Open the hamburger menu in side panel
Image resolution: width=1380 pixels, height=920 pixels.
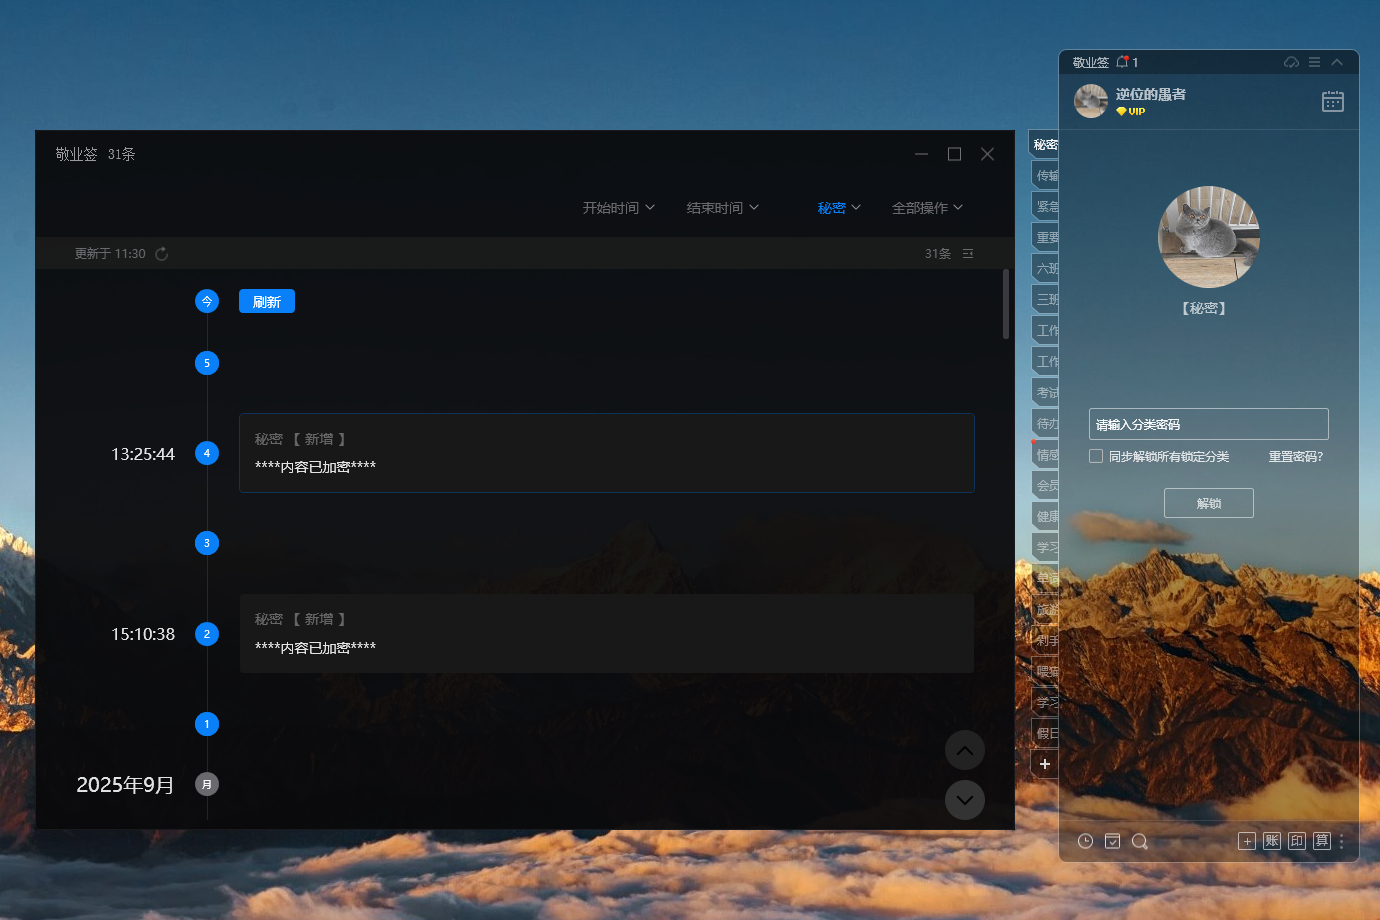[x=1314, y=62]
